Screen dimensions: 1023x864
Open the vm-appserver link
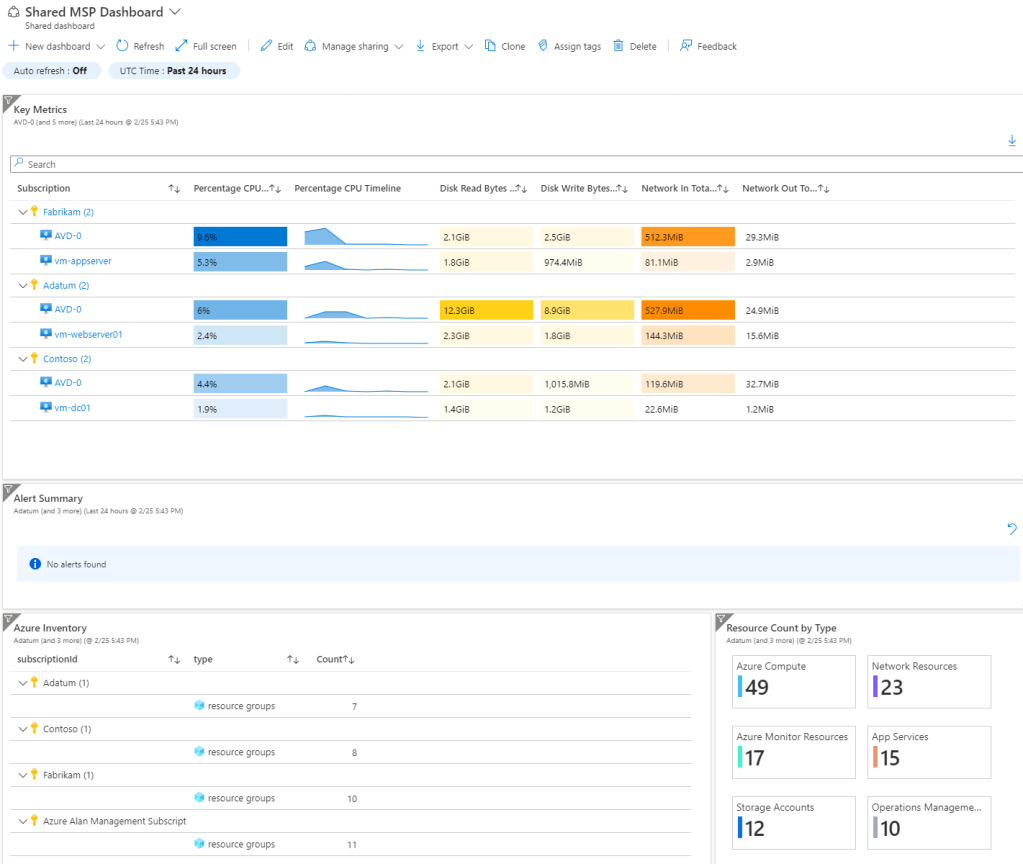[x=82, y=260]
